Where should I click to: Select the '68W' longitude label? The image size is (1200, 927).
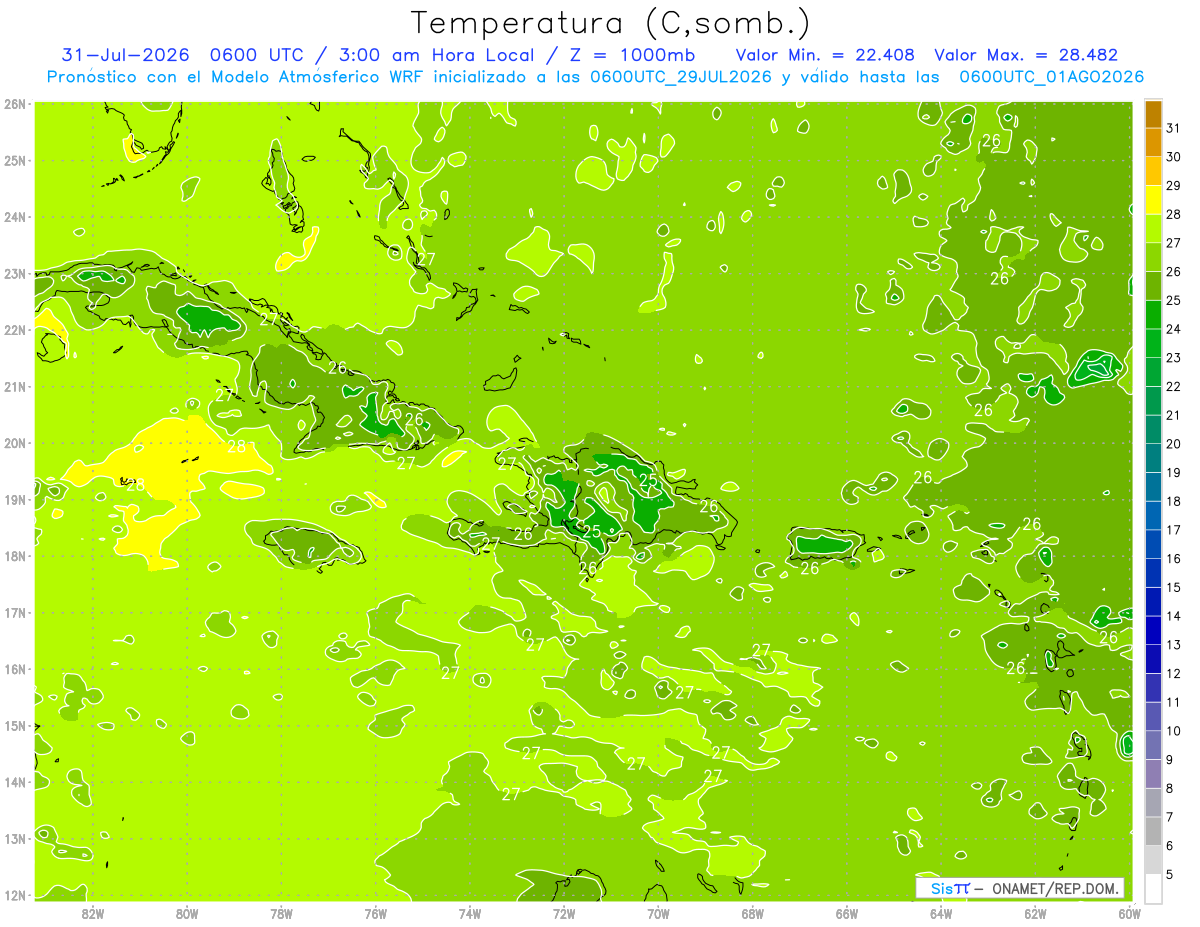[x=753, y=914]
